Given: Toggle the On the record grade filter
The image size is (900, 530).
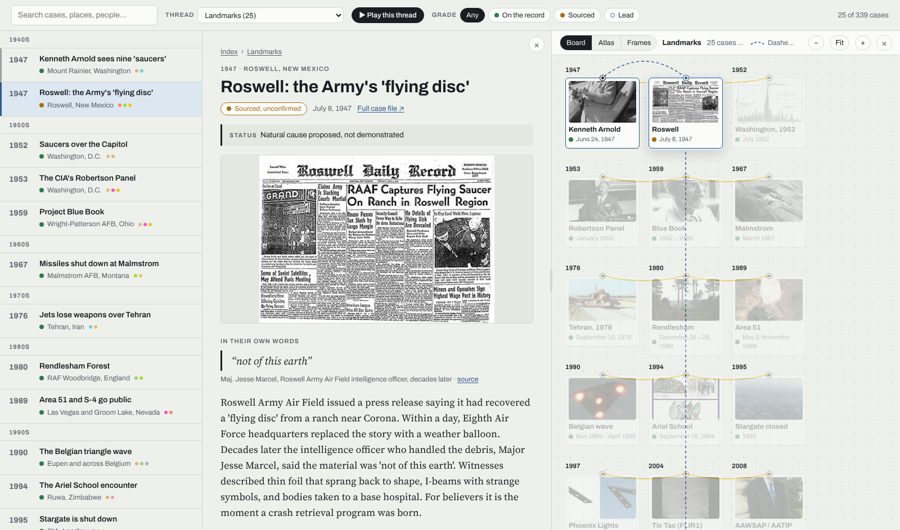Looking at the screenshot, I should (519, 16).
